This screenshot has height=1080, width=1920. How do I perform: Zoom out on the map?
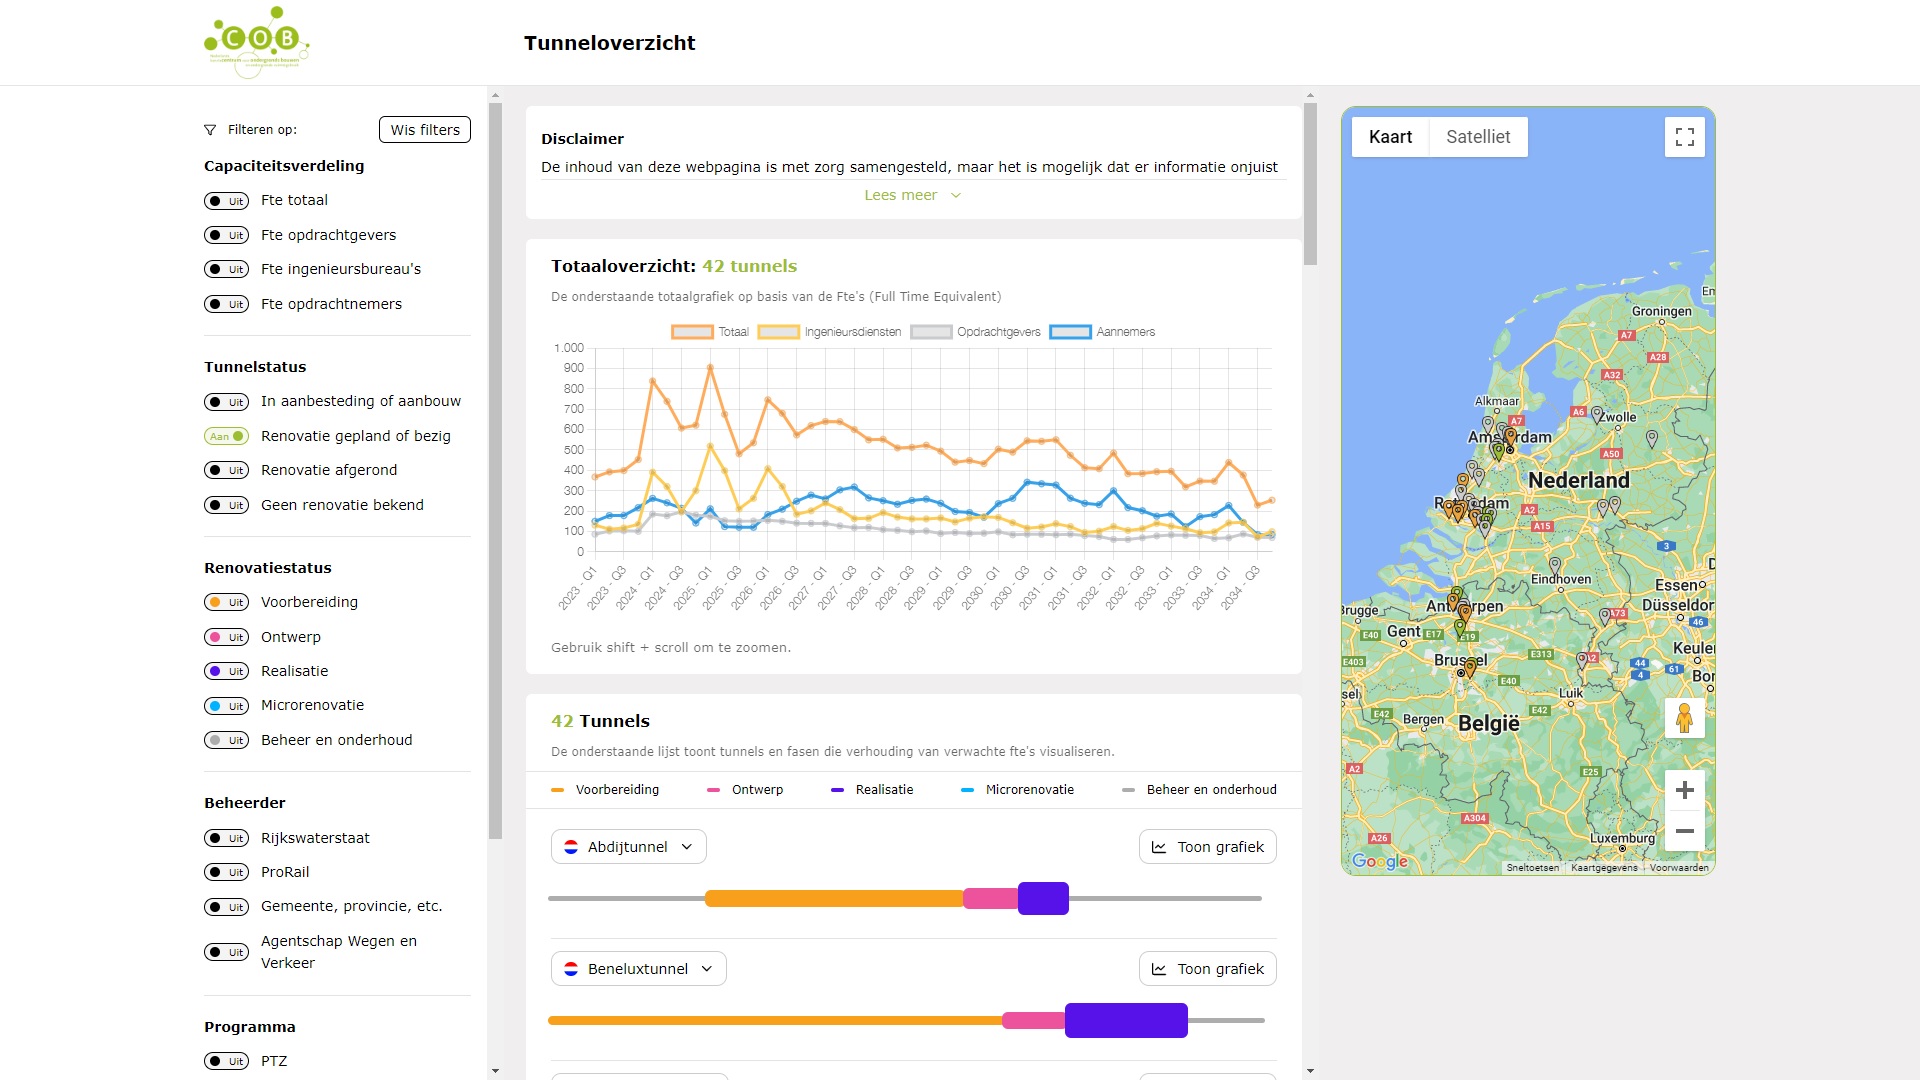tap(1684, 831)
